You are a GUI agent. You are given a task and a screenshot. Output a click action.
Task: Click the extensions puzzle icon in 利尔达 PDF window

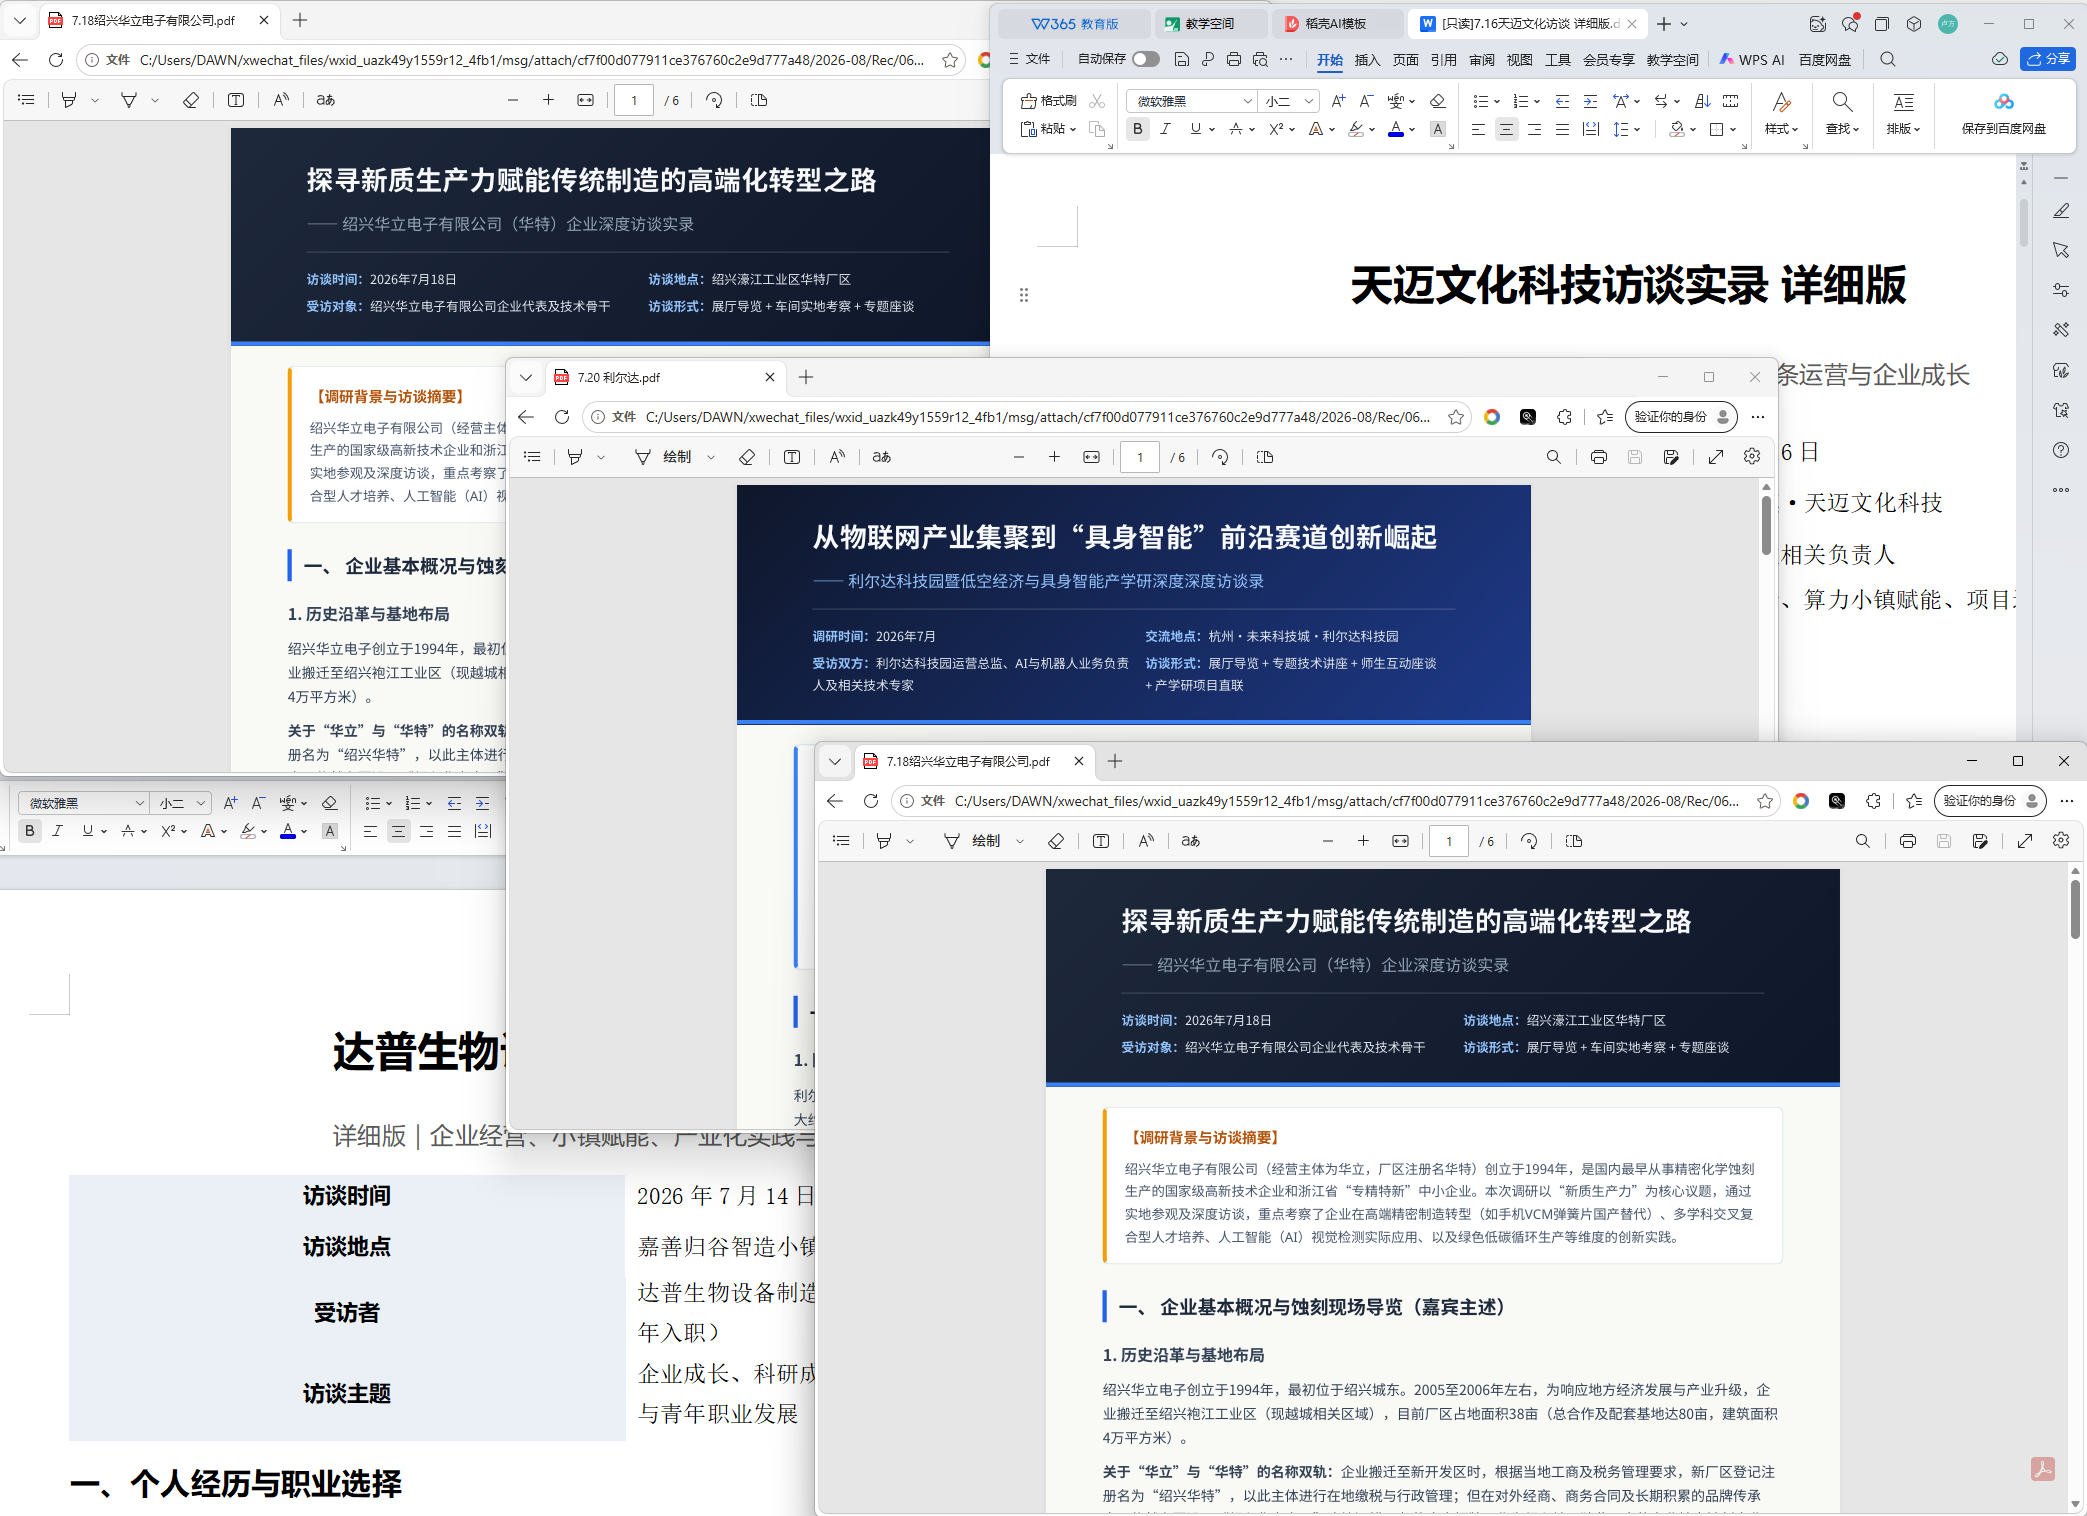coord(1564,417)
